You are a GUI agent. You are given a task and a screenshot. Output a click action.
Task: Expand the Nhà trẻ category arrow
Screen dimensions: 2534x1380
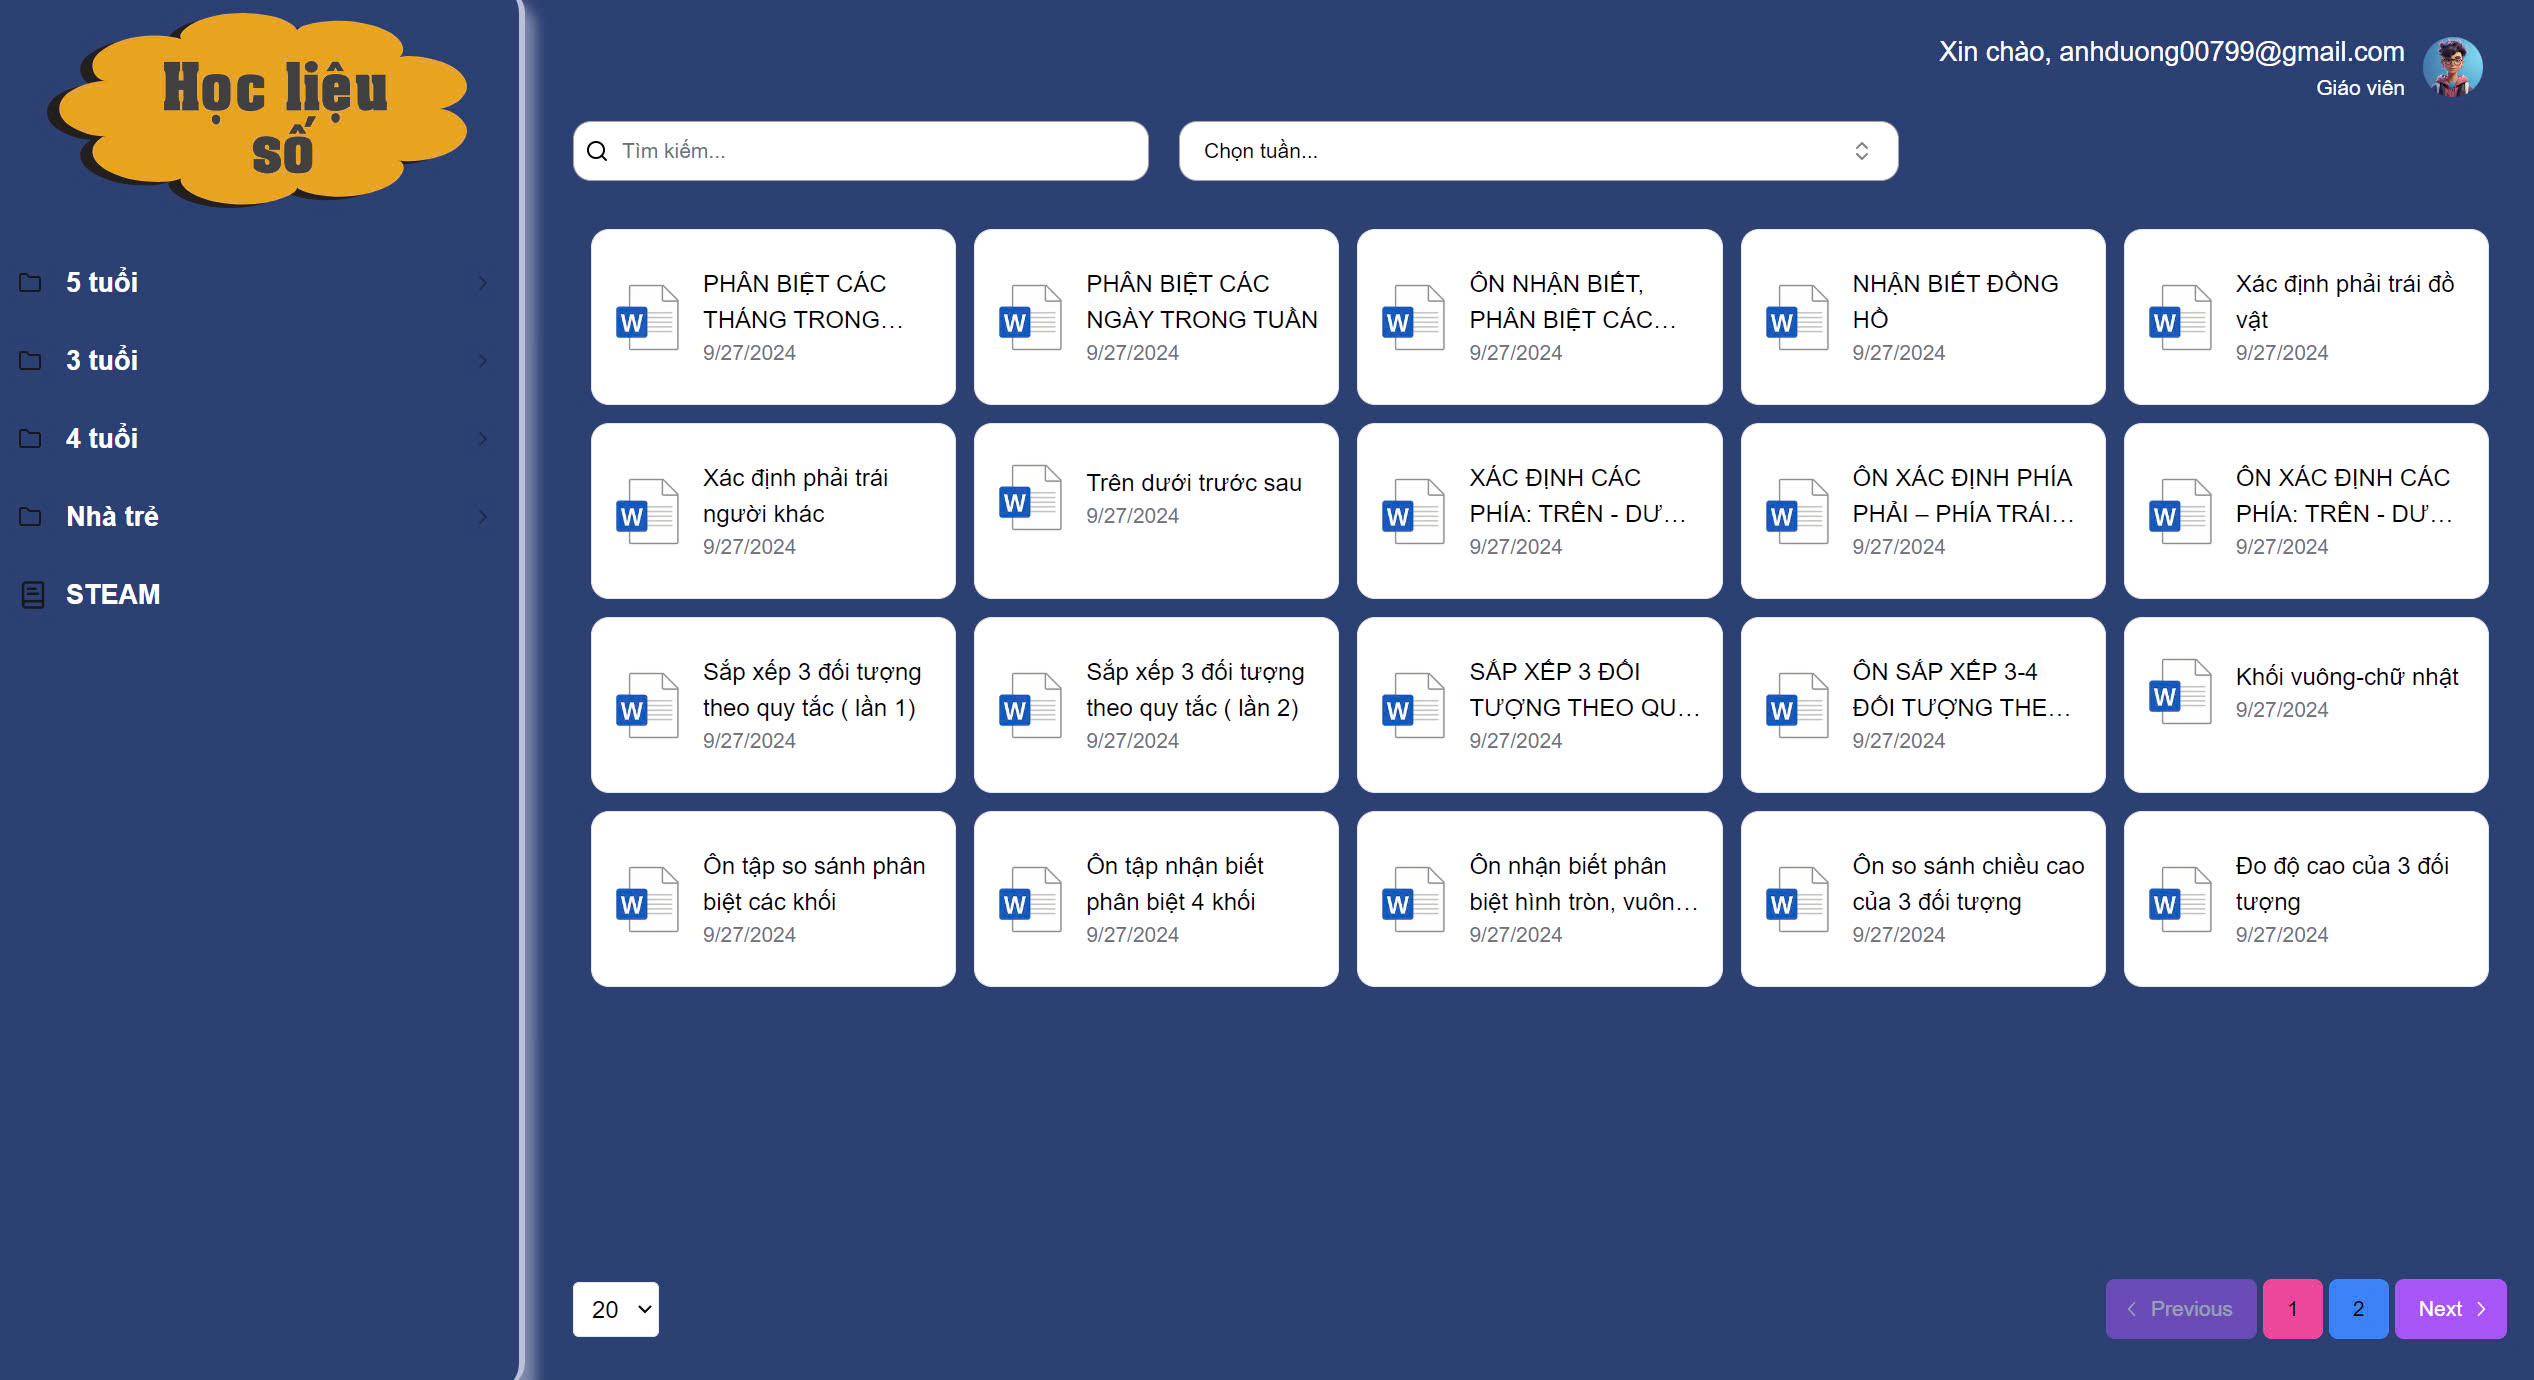click(483, 517)
